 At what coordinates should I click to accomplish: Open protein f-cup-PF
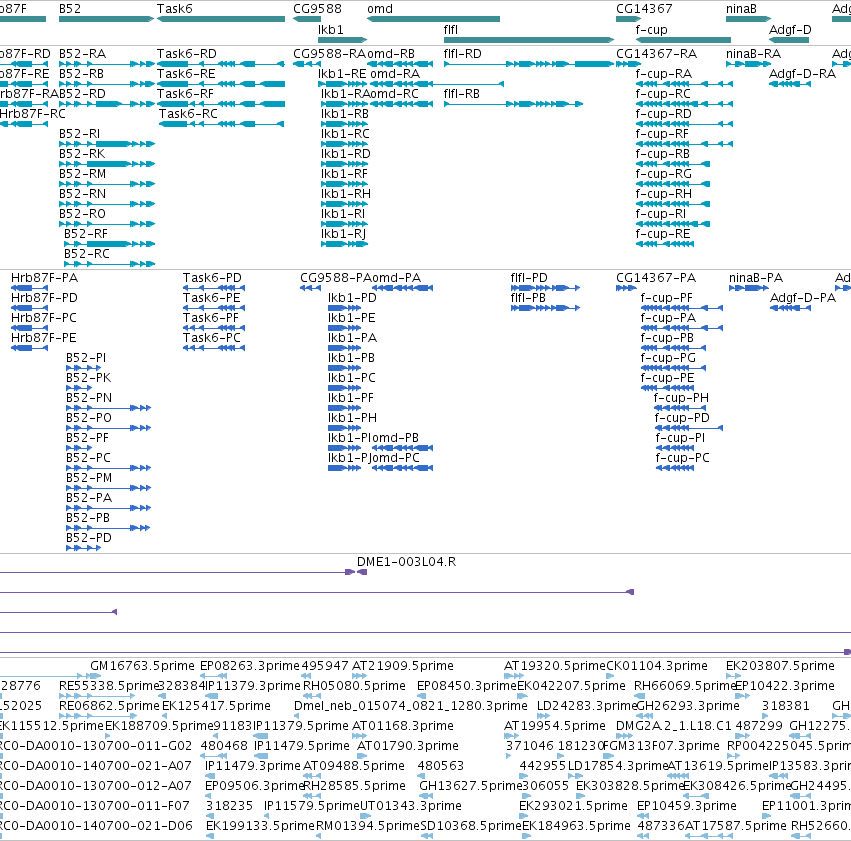point(666,298)
